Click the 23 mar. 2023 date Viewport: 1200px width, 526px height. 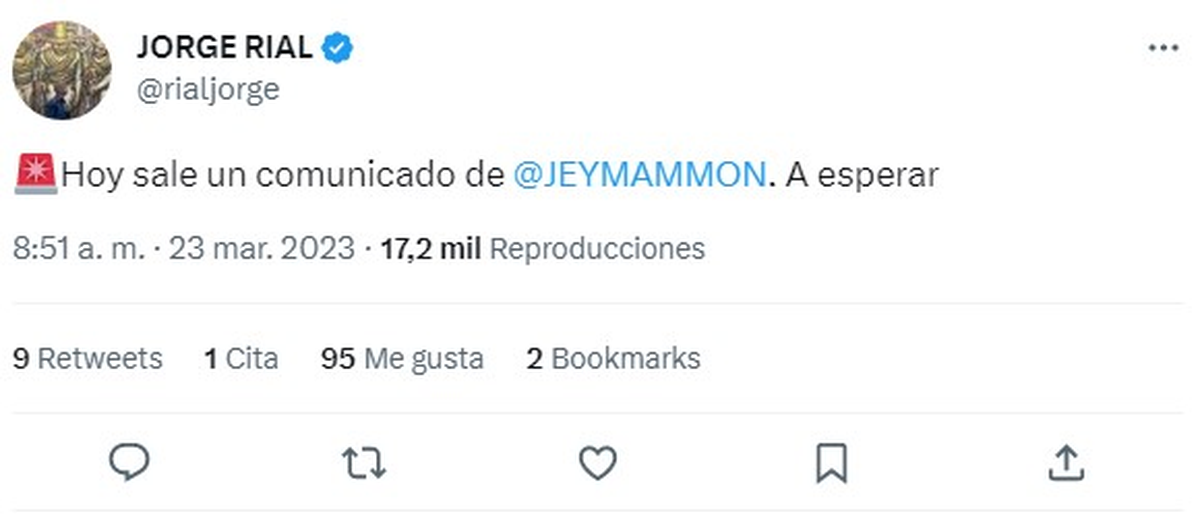click(262, 248)
